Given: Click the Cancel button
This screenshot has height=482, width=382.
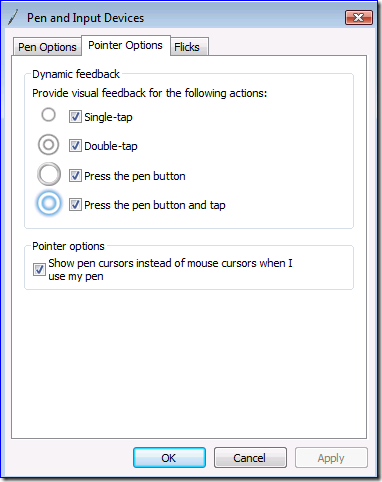Looking at the screenshot, I should 250,458.
